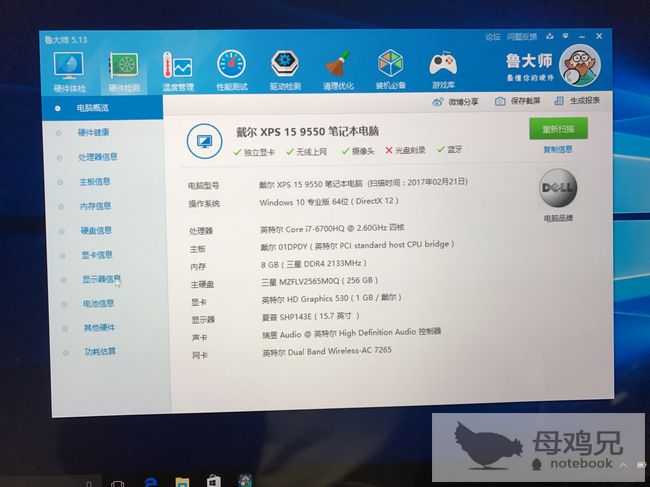The height and width of the screenshot is (487, 650).
Task: Click the 清理优化 broom cleanup icon
Action: 338,70
